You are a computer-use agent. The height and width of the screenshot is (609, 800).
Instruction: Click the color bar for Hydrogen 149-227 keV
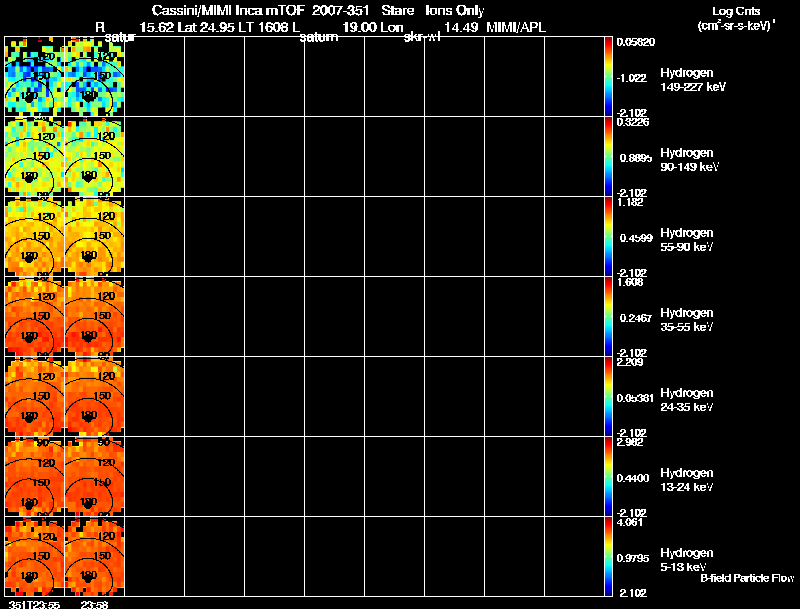(608, 76)
